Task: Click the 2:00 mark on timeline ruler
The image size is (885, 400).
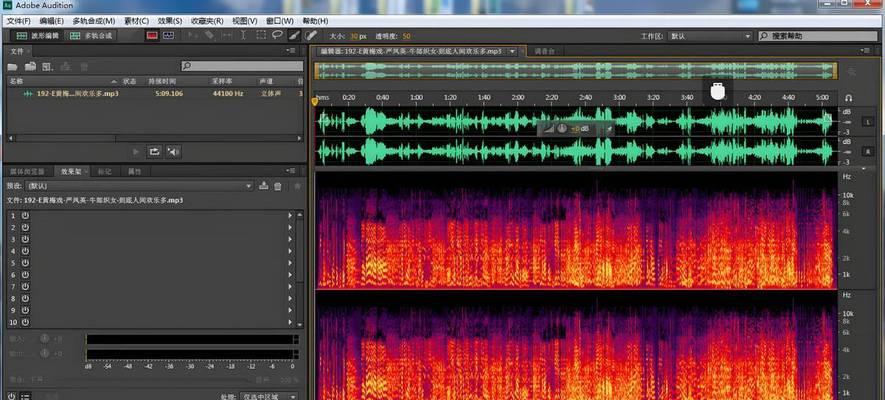Action: pyautogui.click(x=518, y=98)
